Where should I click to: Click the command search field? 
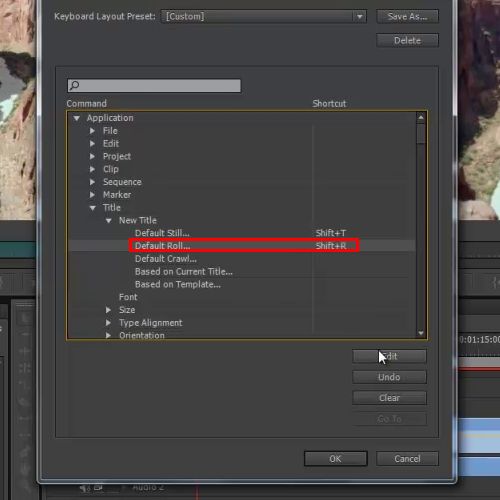tap(154, 86)
